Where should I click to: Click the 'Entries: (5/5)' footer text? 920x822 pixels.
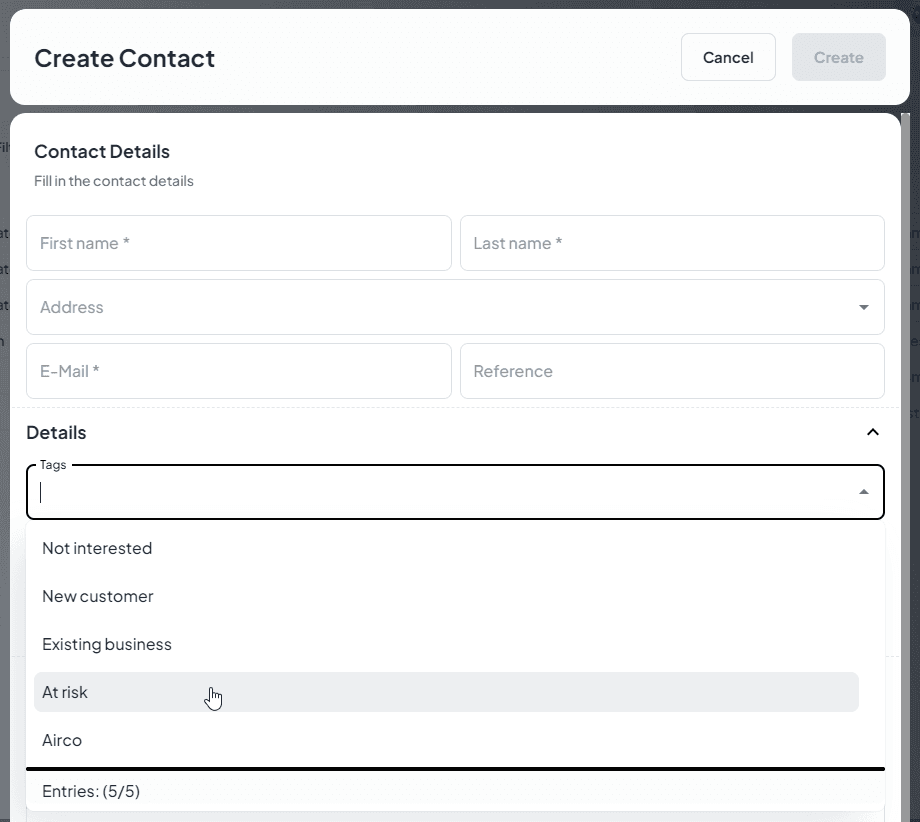point(91,791)
